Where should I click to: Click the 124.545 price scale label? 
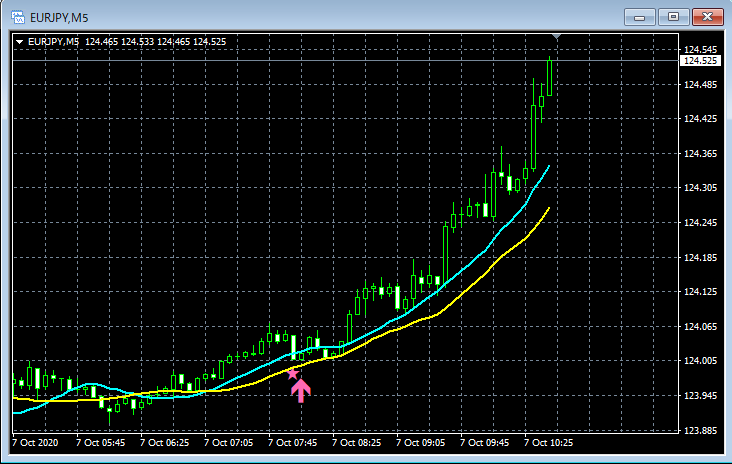point(700,49)
